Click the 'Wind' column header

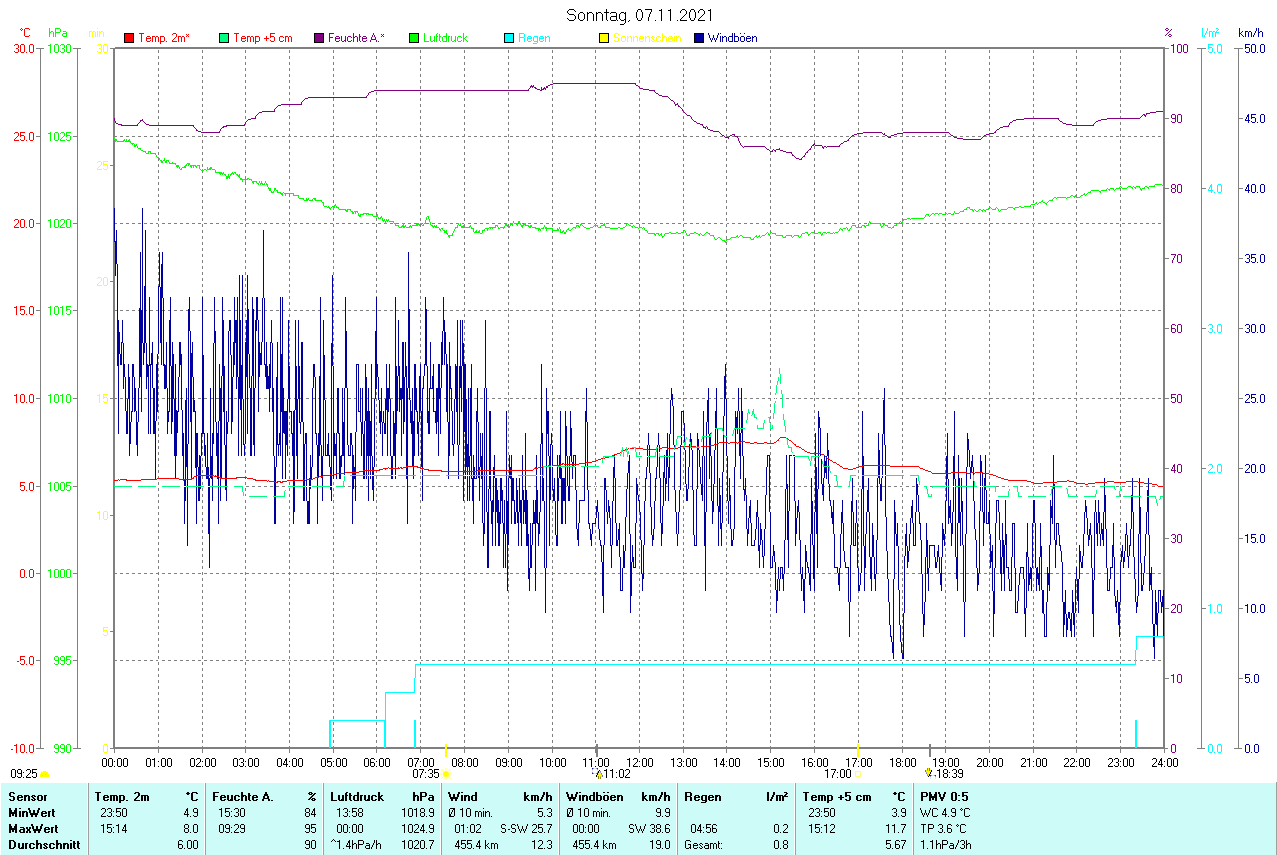[x=463, y=797]
